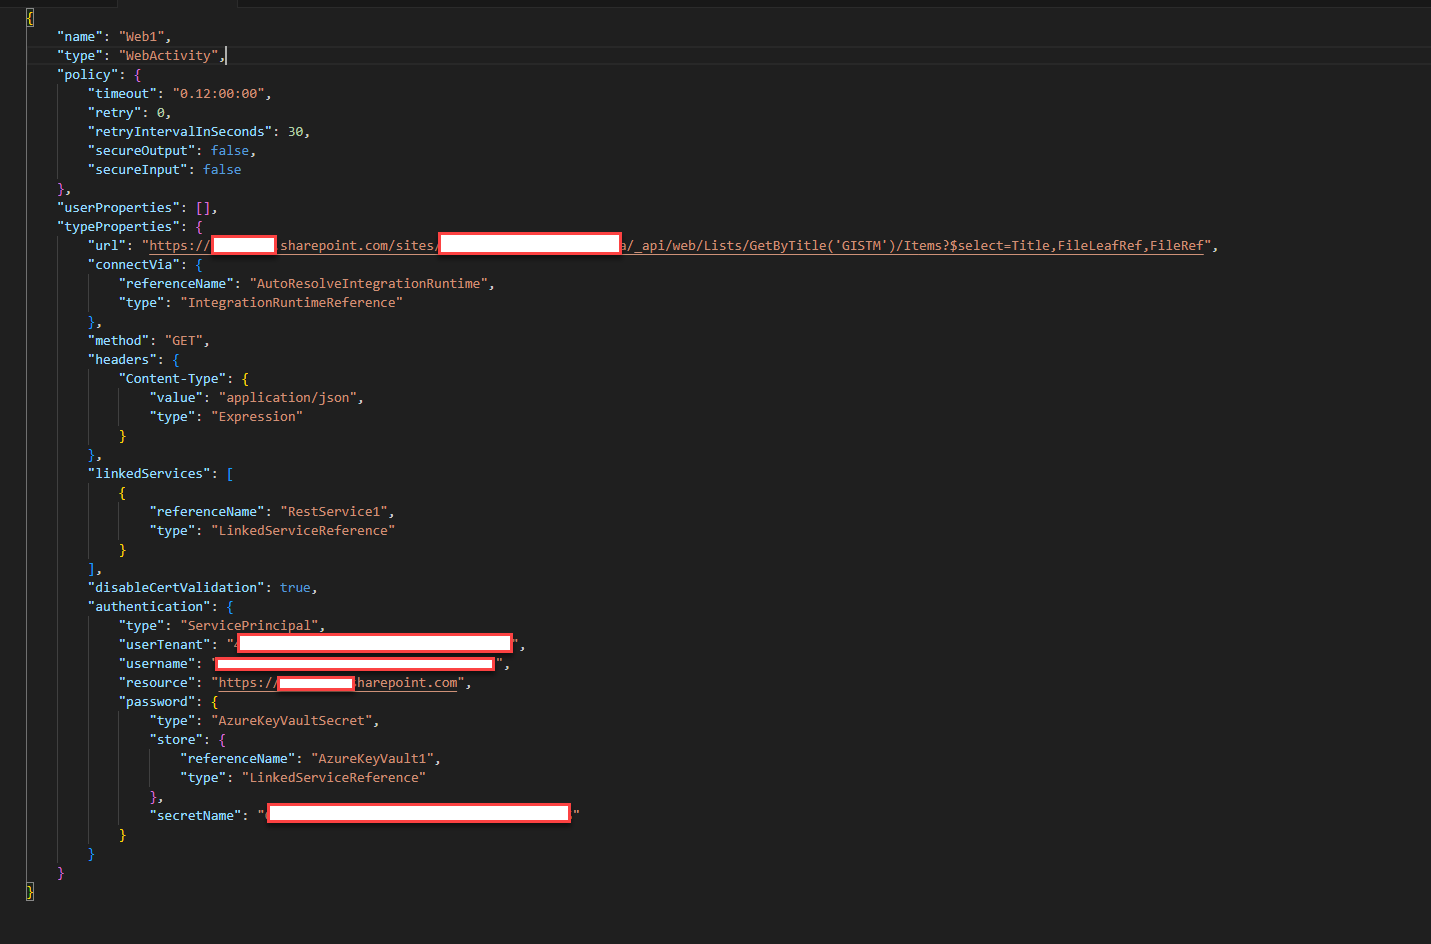Click the "userTenant" key
Screen dimensions: 1431x944
(x=164, y=645)
